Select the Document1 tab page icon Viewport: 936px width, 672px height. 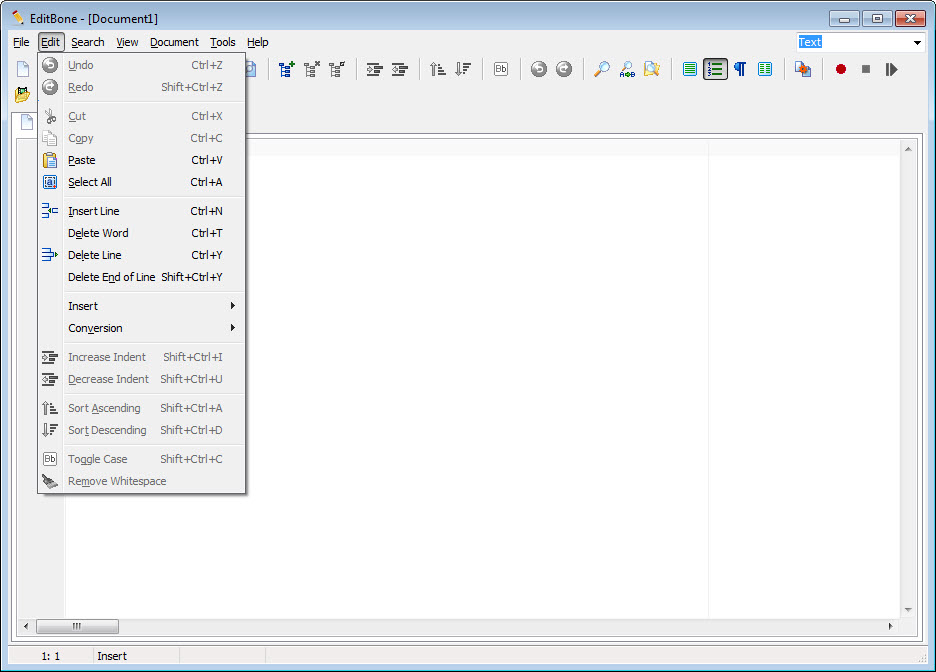(27, 122)
